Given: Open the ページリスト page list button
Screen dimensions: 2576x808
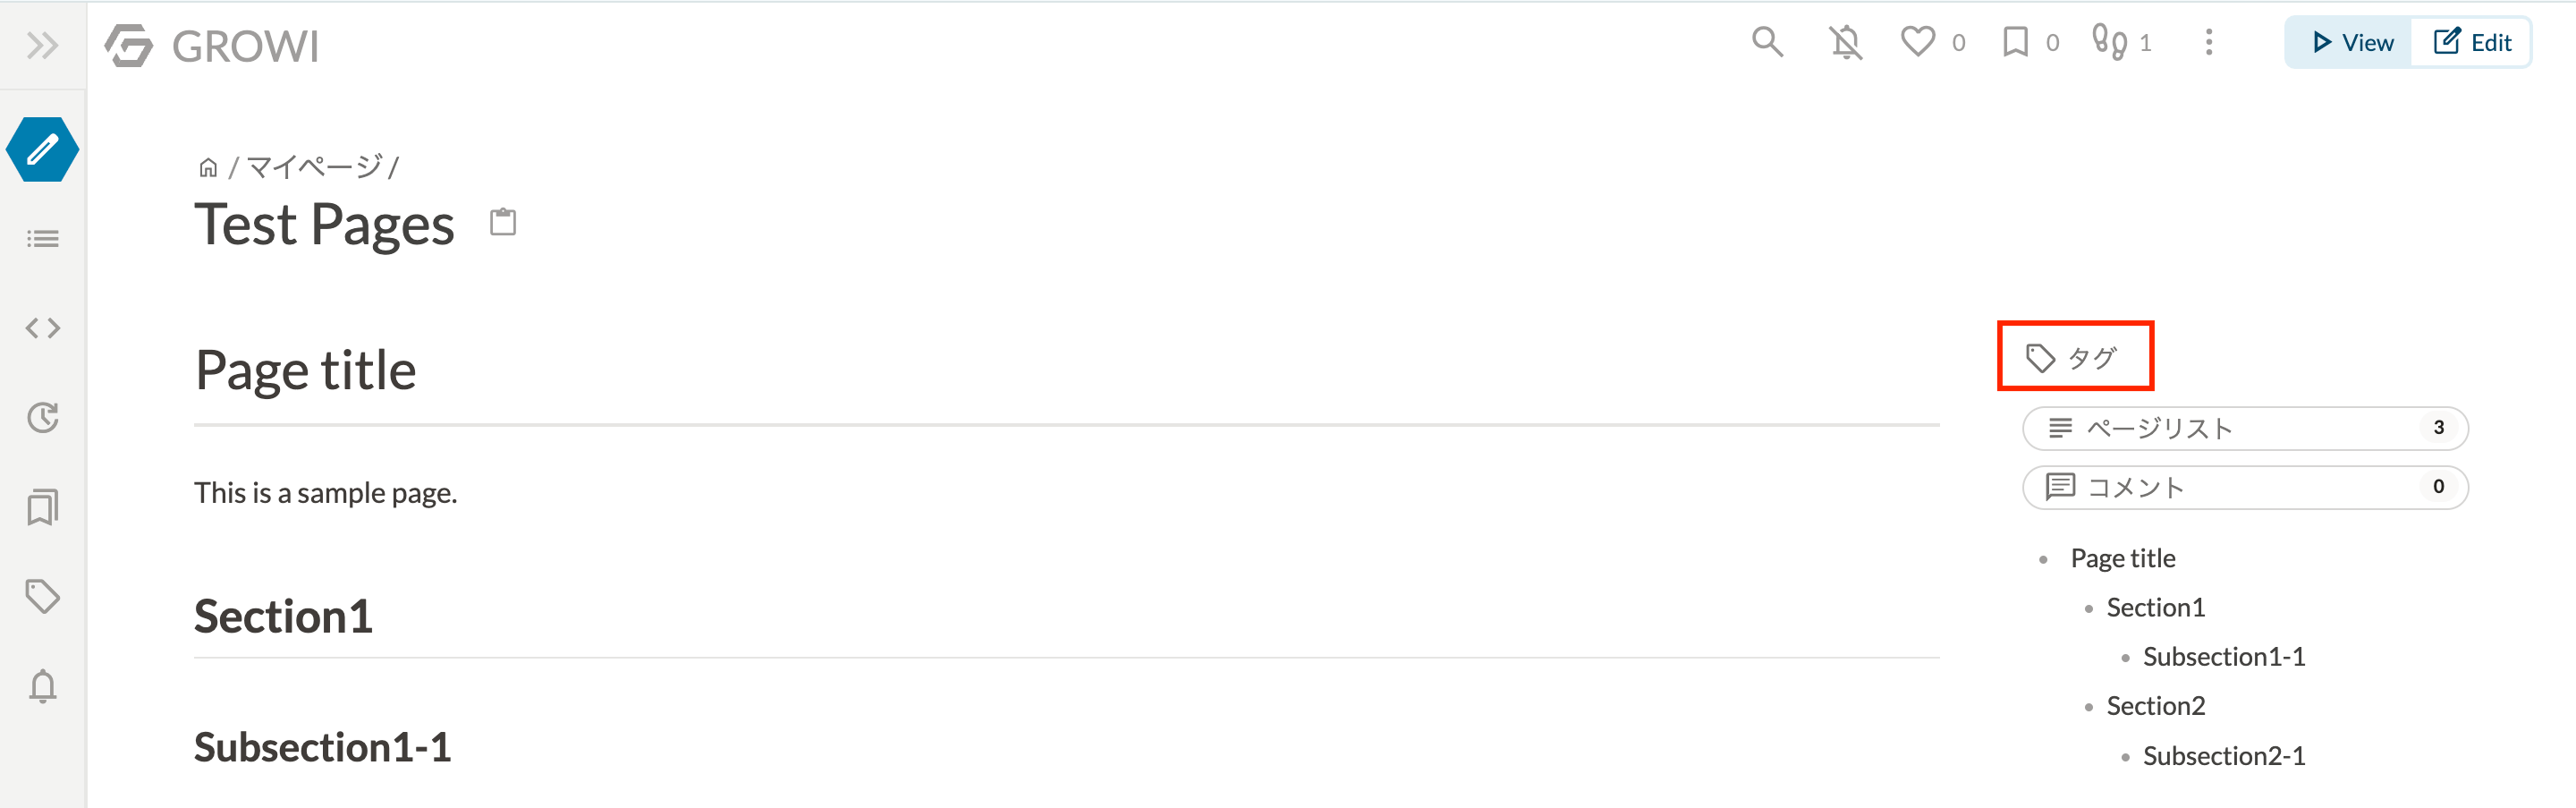Looking at the screenshot, I should pos(2245,428).
